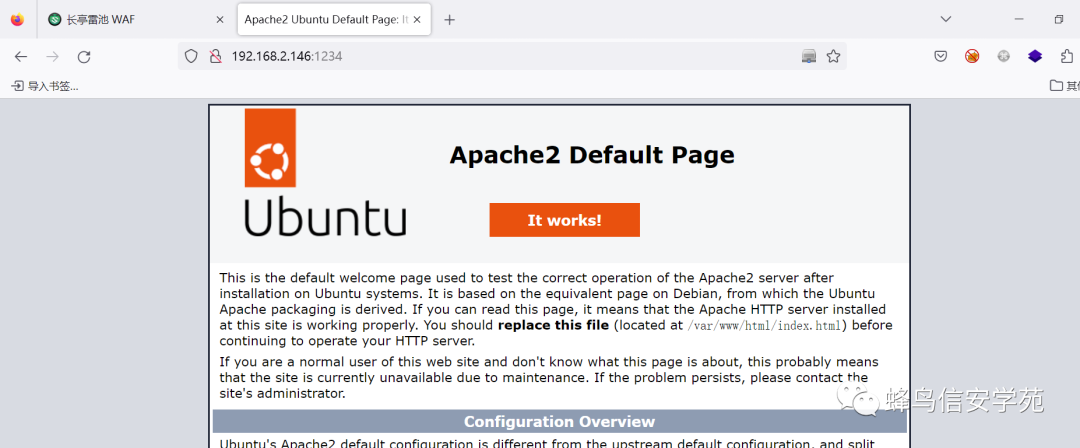Bookmark this page with the star
Image resolution: width=1080 pixels, height=448 pixels.
pyautogui.click(x=833, y=57)
